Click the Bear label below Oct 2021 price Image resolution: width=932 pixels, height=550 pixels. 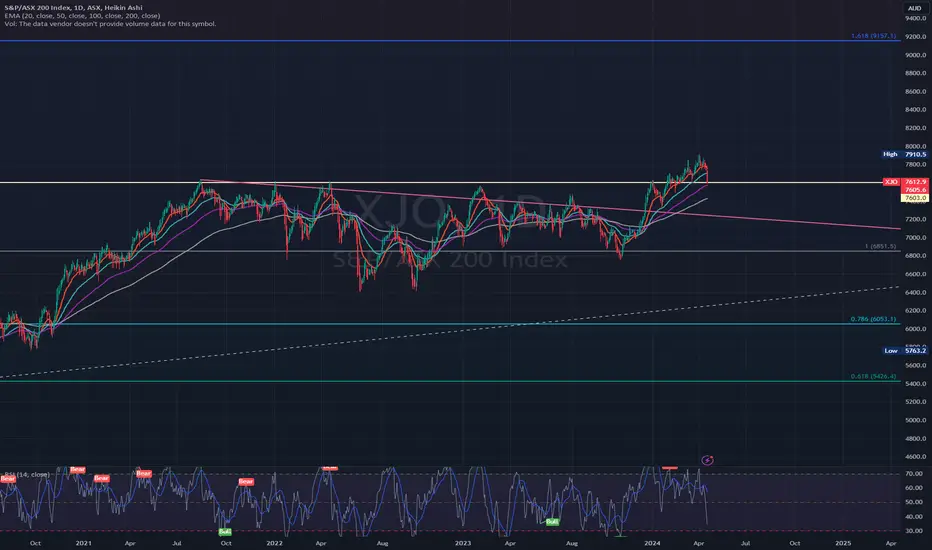click(x=246, y=482)
